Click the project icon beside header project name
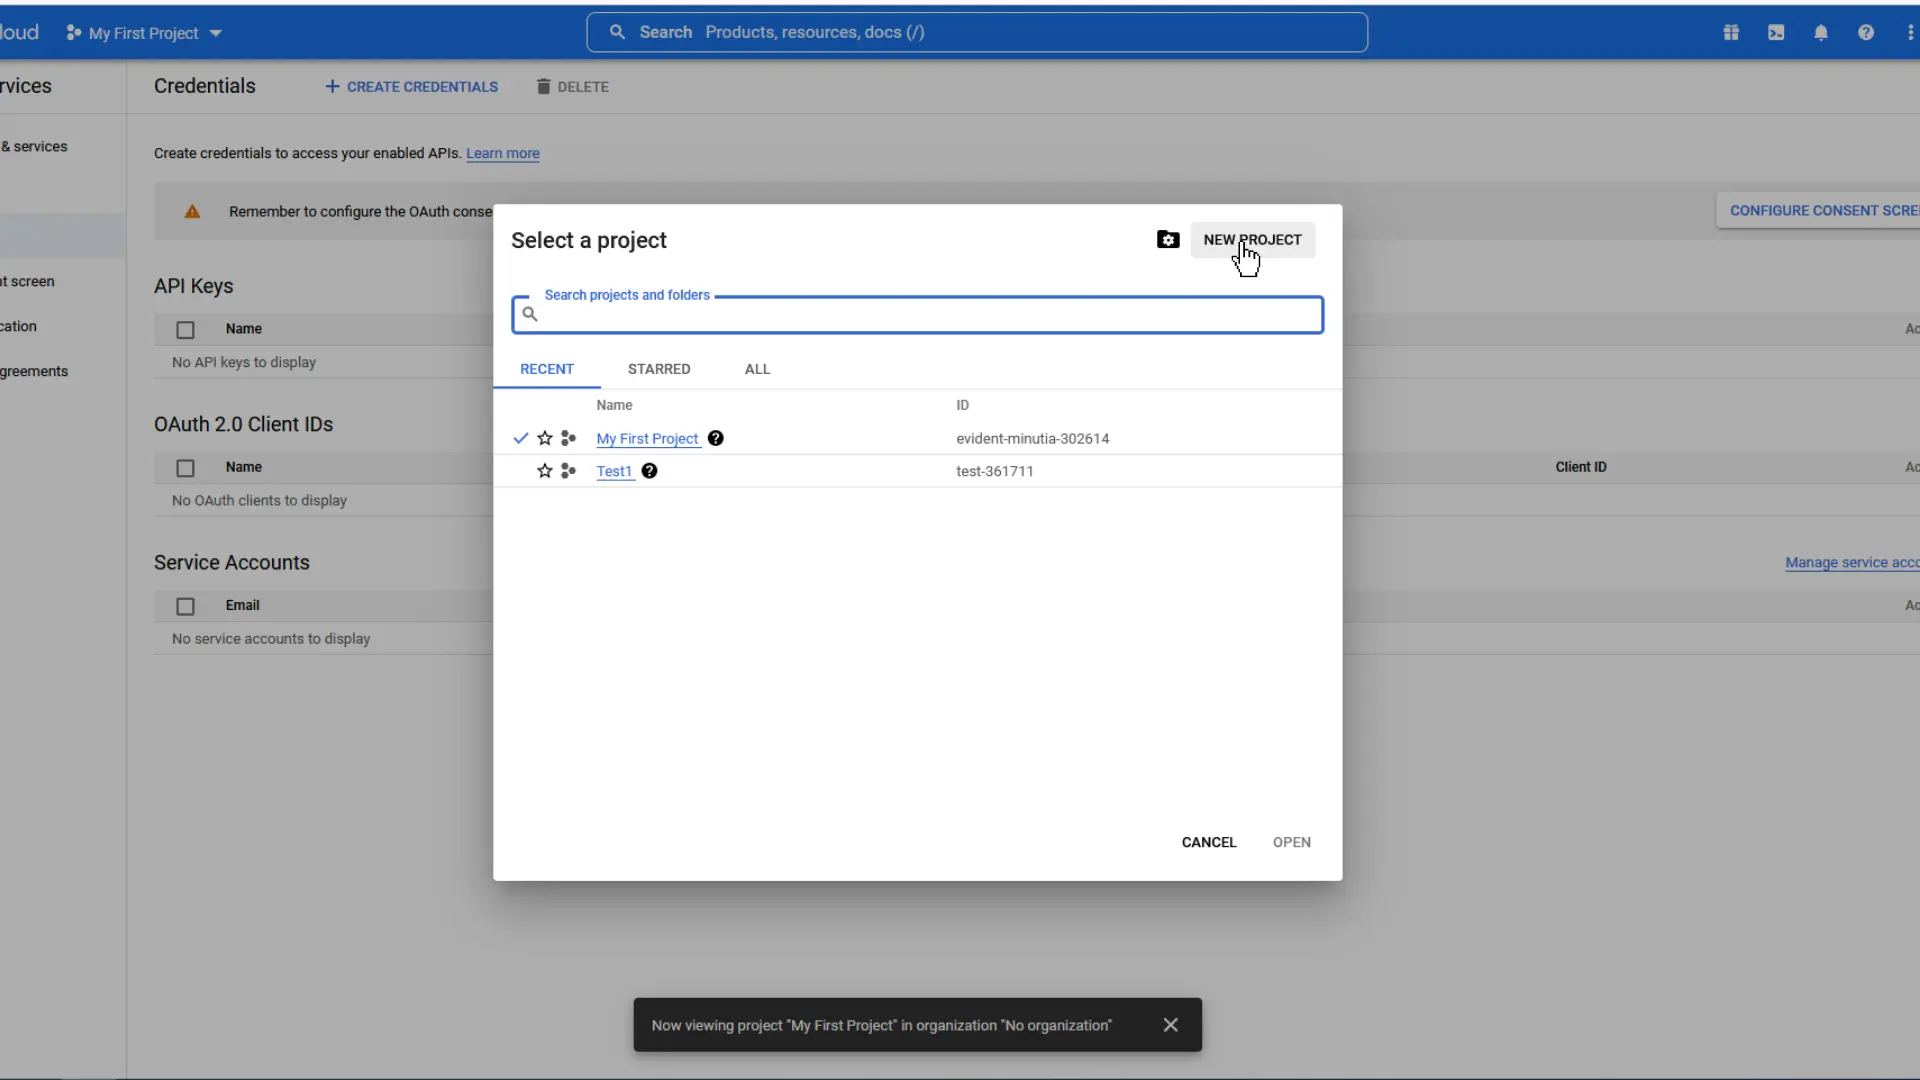This screenshot has height=1080, width=1920. (74, 33)
